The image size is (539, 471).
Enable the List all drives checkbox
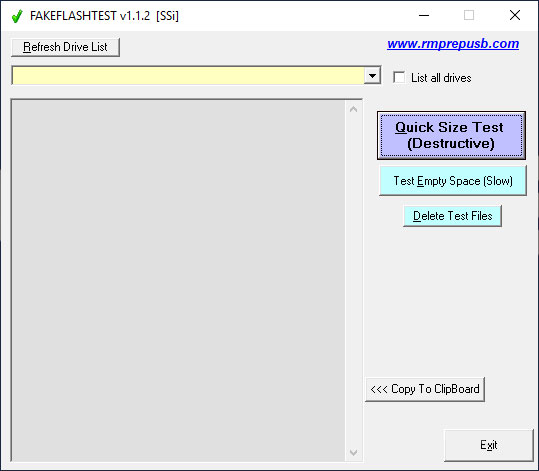[399, 77]
